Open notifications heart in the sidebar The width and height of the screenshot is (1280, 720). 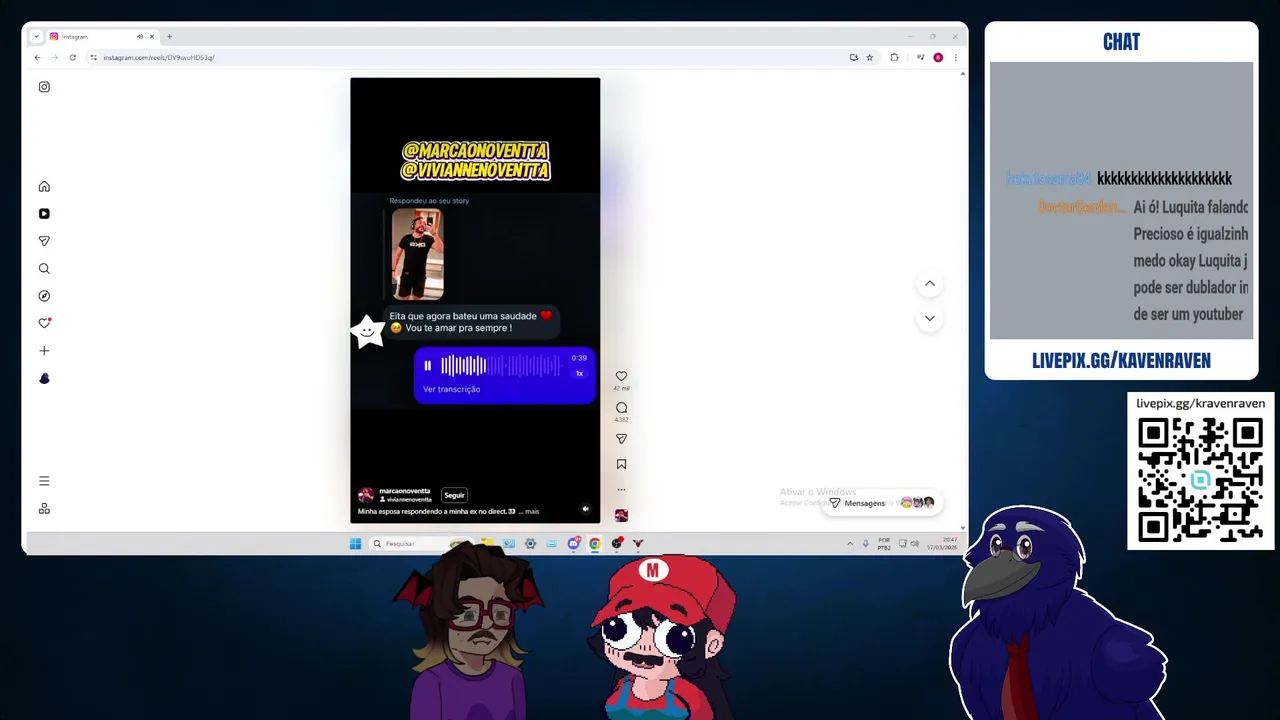pyautogui.click(x=44, y=323)
